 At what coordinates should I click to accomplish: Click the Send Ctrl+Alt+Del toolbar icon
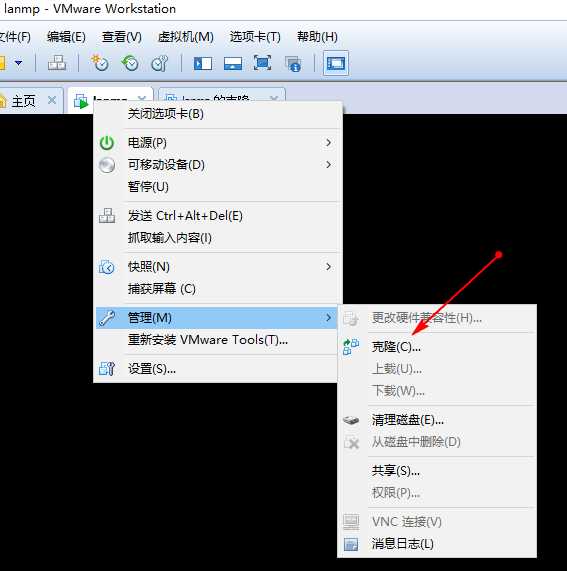(57, 63)
